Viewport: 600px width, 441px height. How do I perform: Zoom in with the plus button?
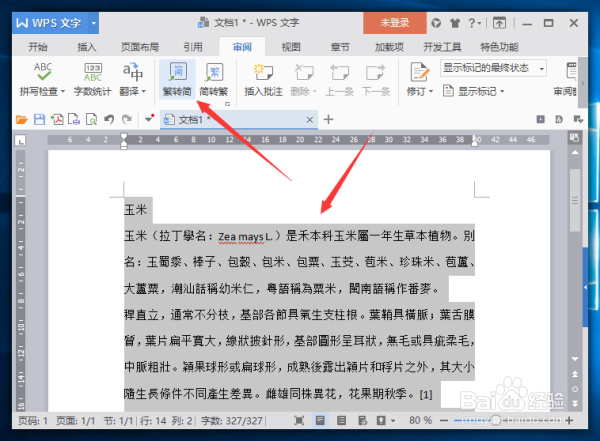569,421
